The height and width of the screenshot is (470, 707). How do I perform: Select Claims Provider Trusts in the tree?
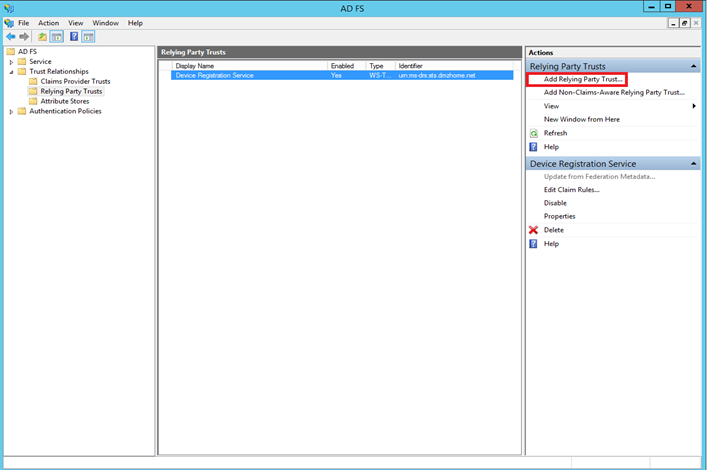pos(75,81)
